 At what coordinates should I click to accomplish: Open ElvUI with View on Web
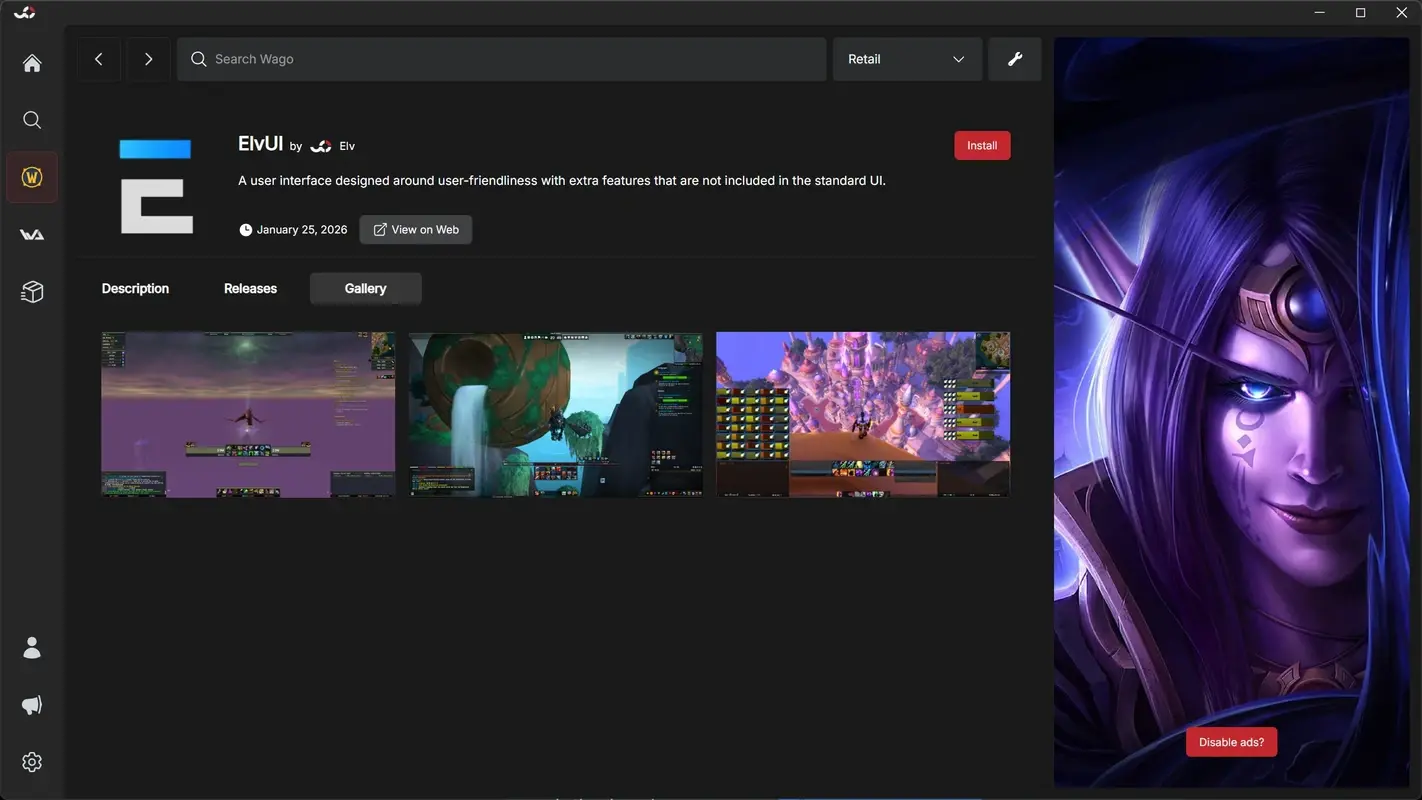point(415,229)
